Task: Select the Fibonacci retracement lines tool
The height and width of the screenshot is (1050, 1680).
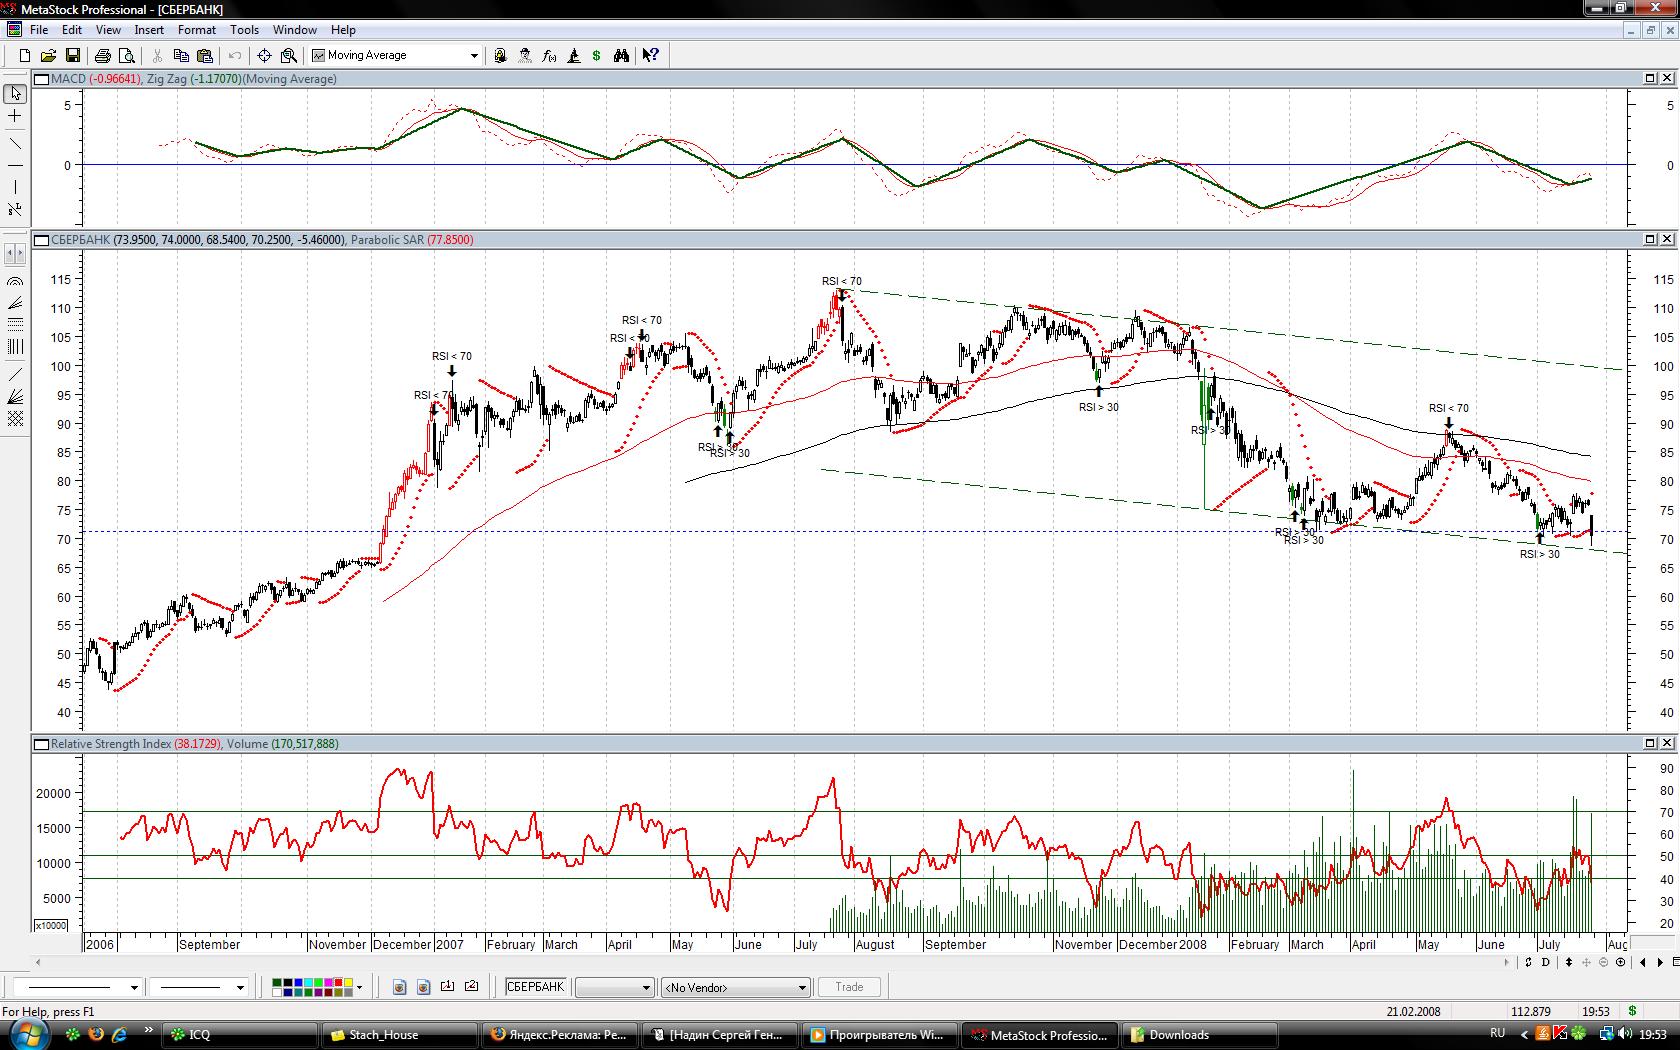Action: coord(15,325)
